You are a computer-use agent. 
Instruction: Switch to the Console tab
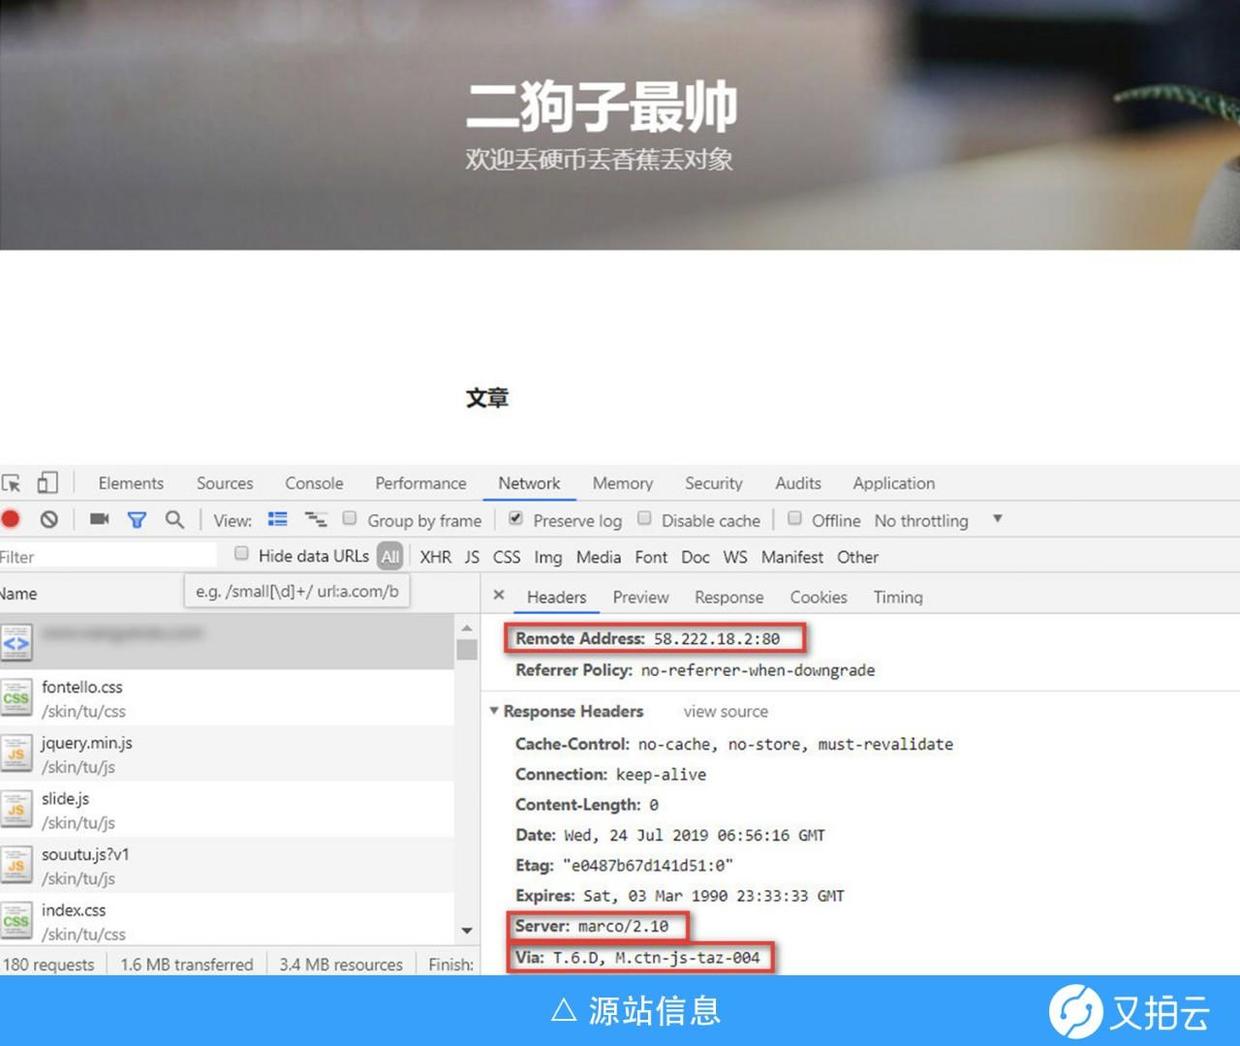313,483
